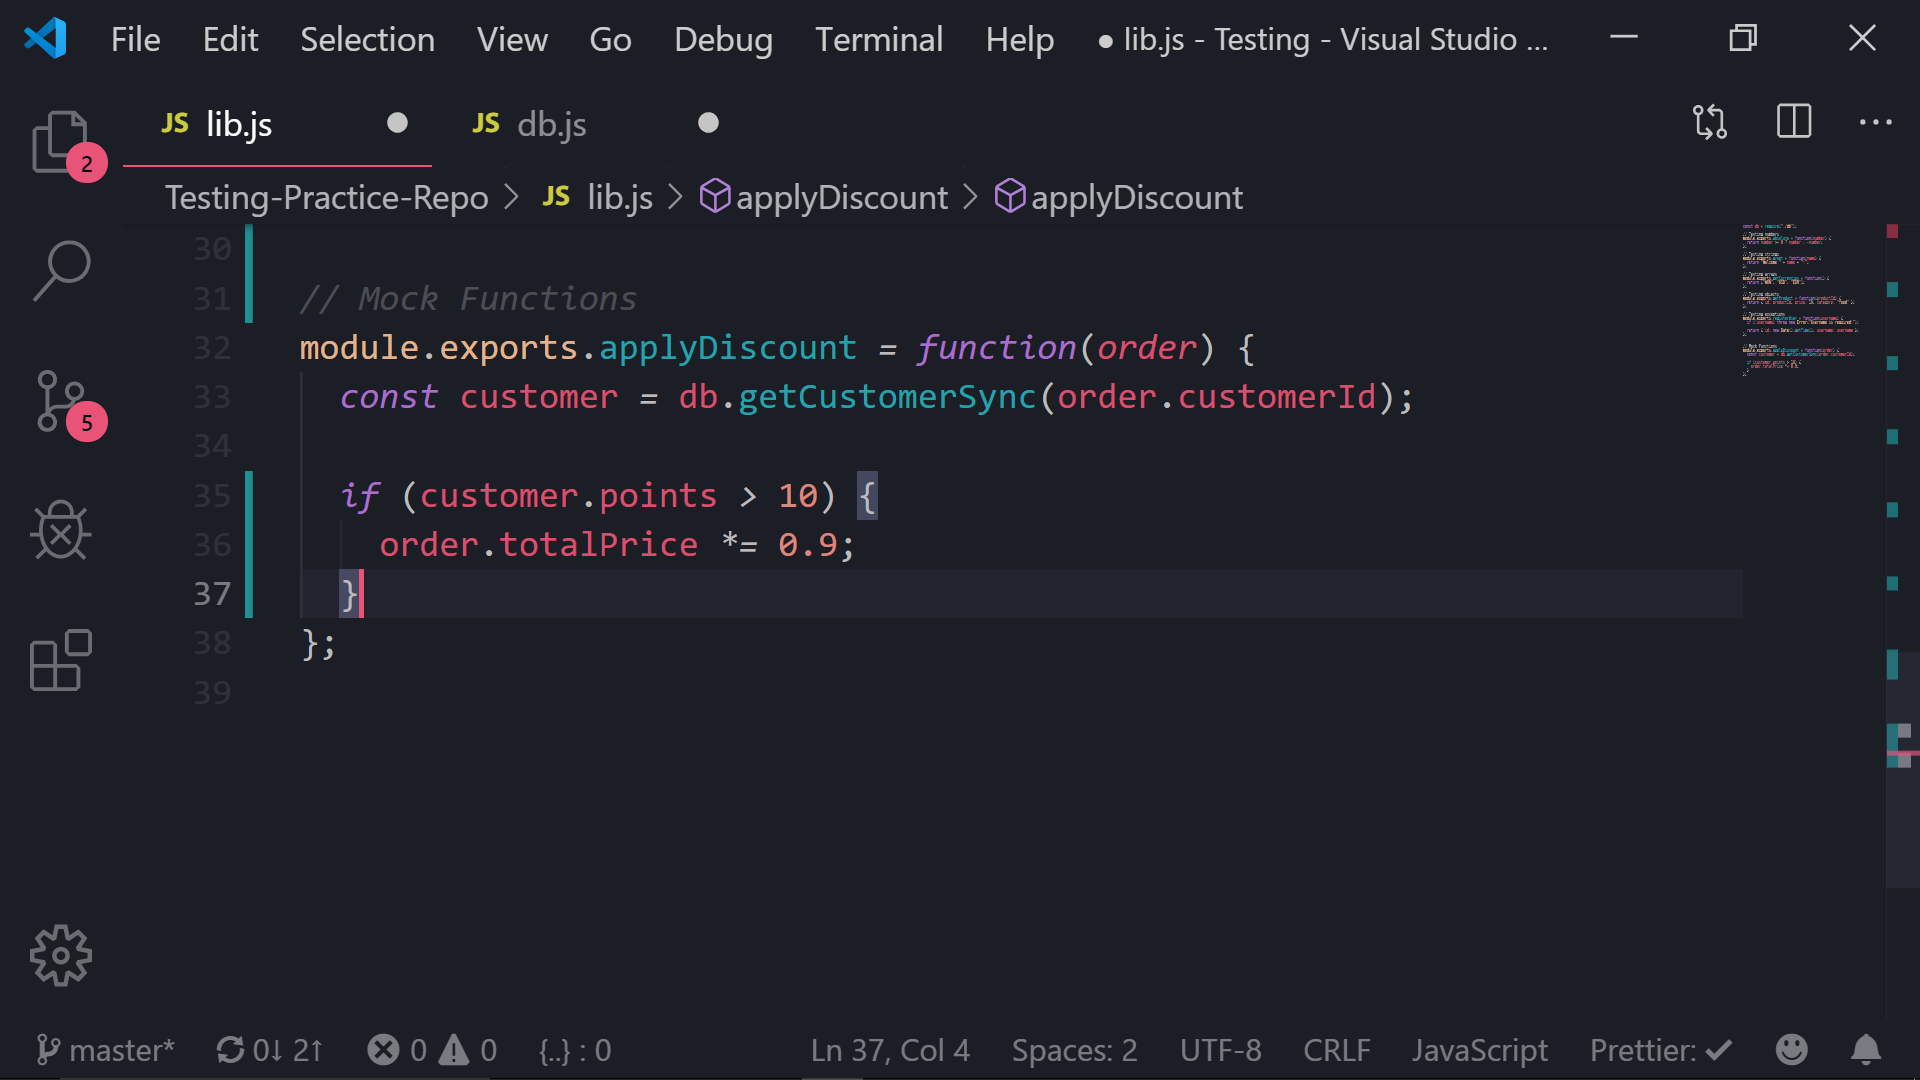The width and height of the screenshot is (1920, 1080).
Task: Click the master* branch name in the status bar
Action: point(120,1050)
